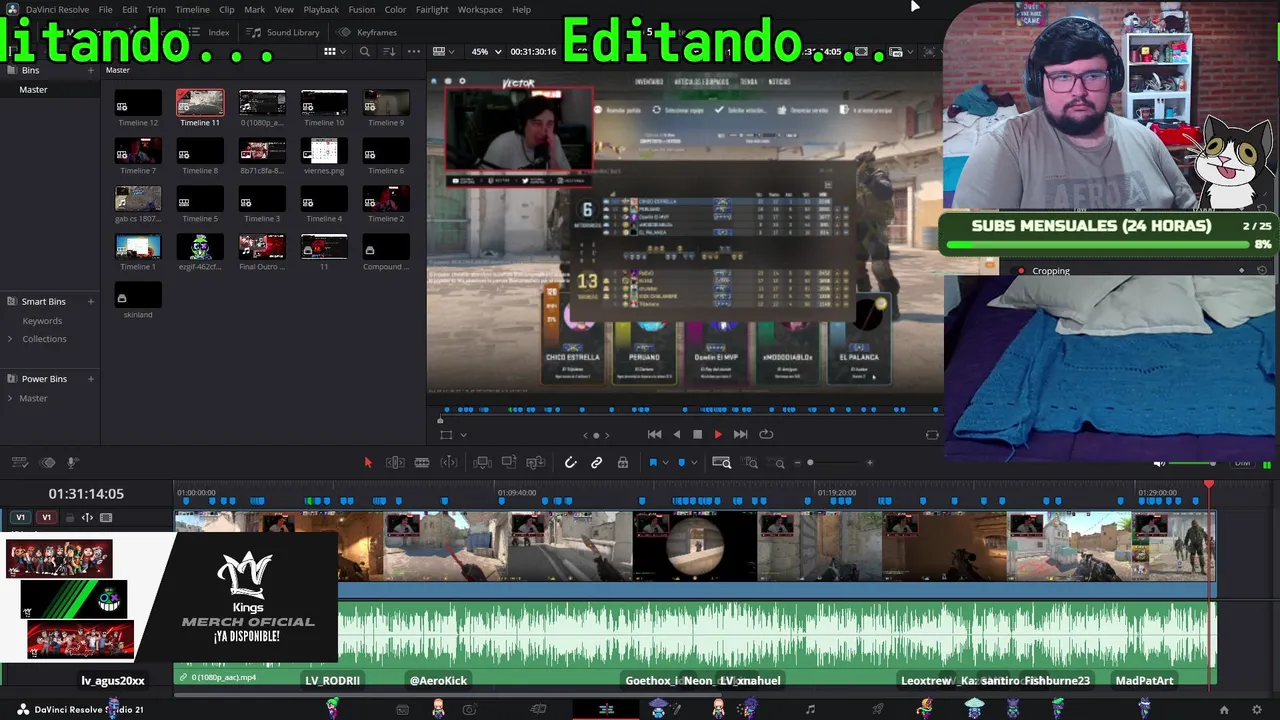Click the voiceover microphone icon
This screenshot has height=720, width=1280.
coord(72,462)
